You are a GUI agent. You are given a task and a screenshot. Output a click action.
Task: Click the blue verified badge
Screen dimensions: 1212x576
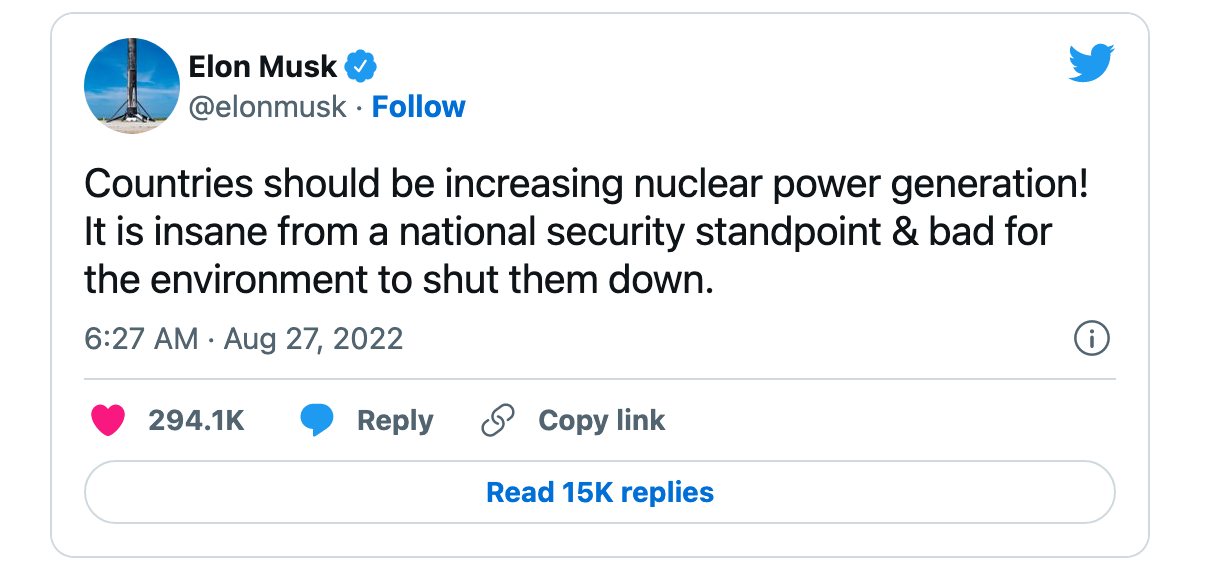(x=360, y=68)
